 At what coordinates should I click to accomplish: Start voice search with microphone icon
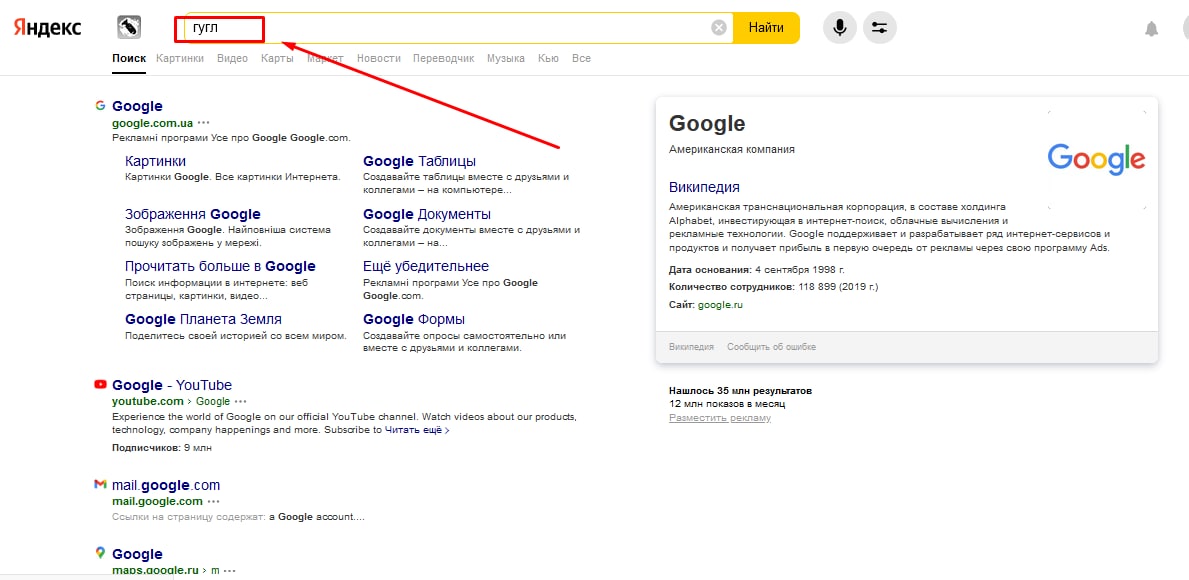coord(839,28)
